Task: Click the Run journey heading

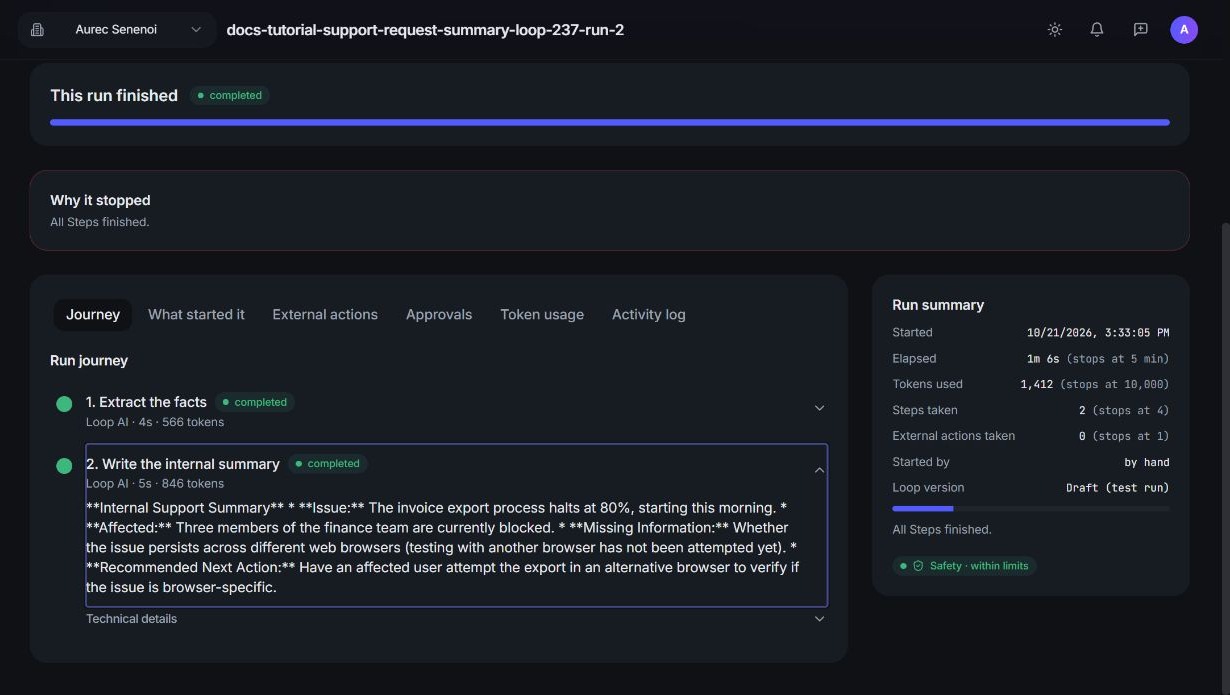Action: pos(89,360)
